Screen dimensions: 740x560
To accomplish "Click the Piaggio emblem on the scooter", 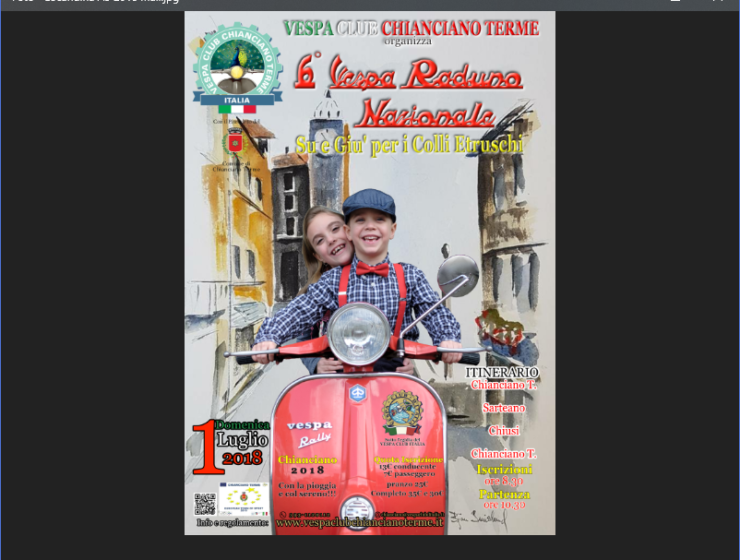I will click(x=356, y=393).
